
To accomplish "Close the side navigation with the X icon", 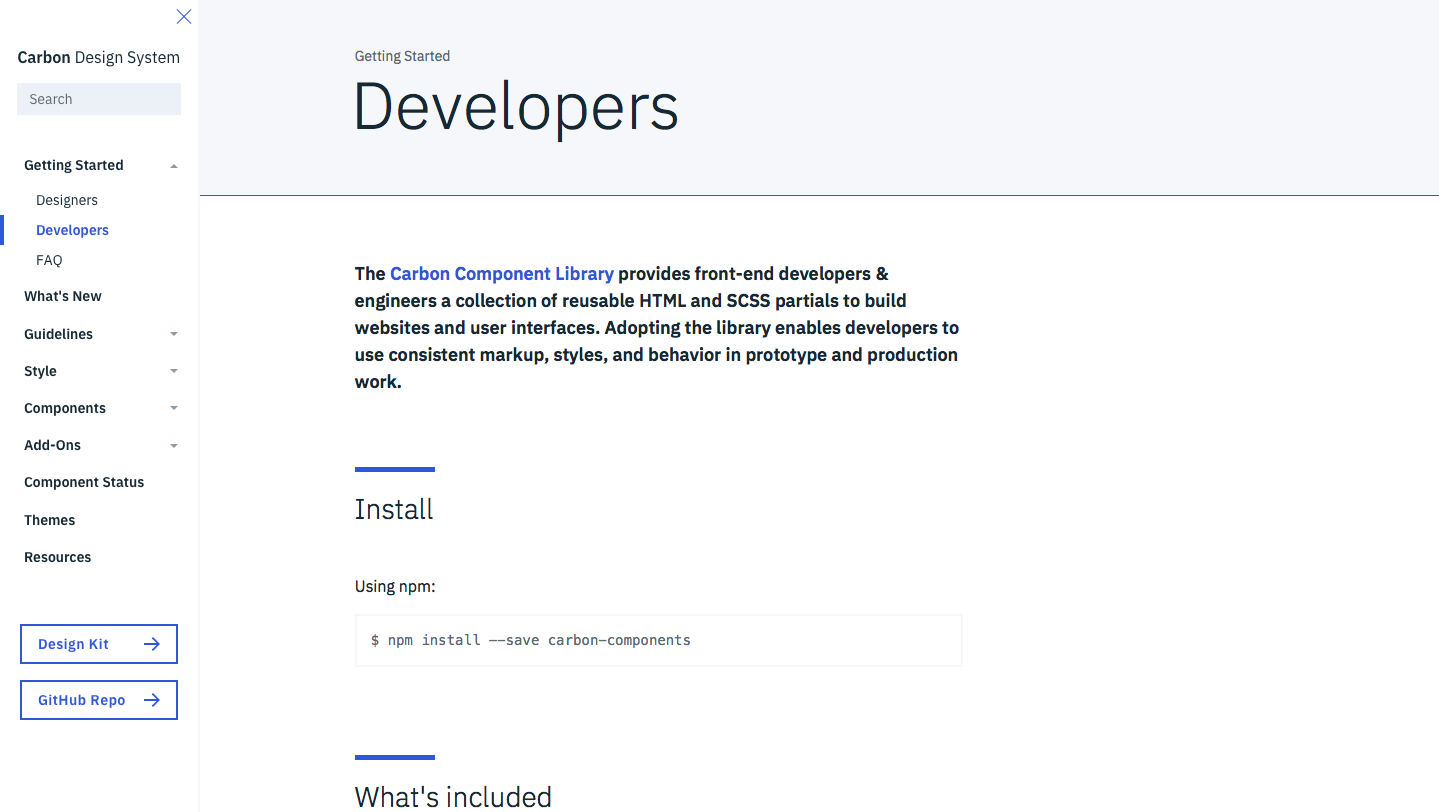I will click(x=184, y=16).
